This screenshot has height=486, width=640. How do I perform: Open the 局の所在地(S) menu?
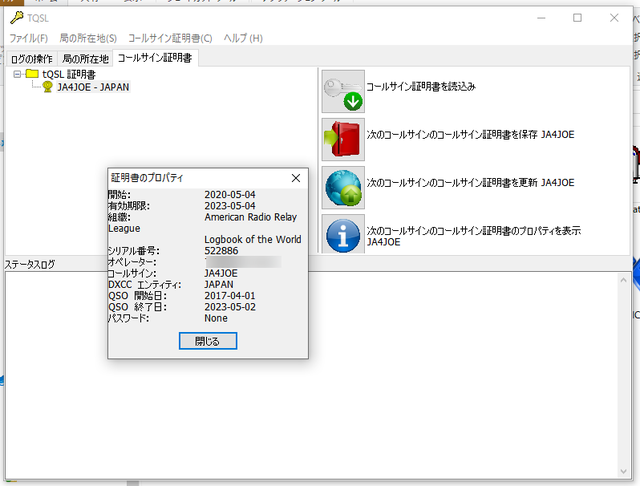[88, 38]
